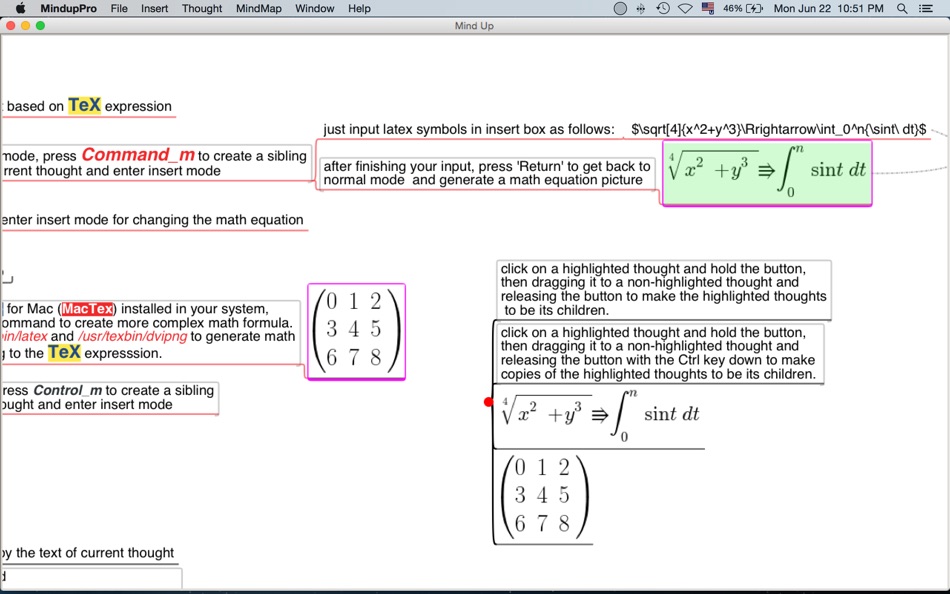Select thought mentioning Ctrl key down copies
The height and width of the screenshot is (594, 950).
click(659, 353)
